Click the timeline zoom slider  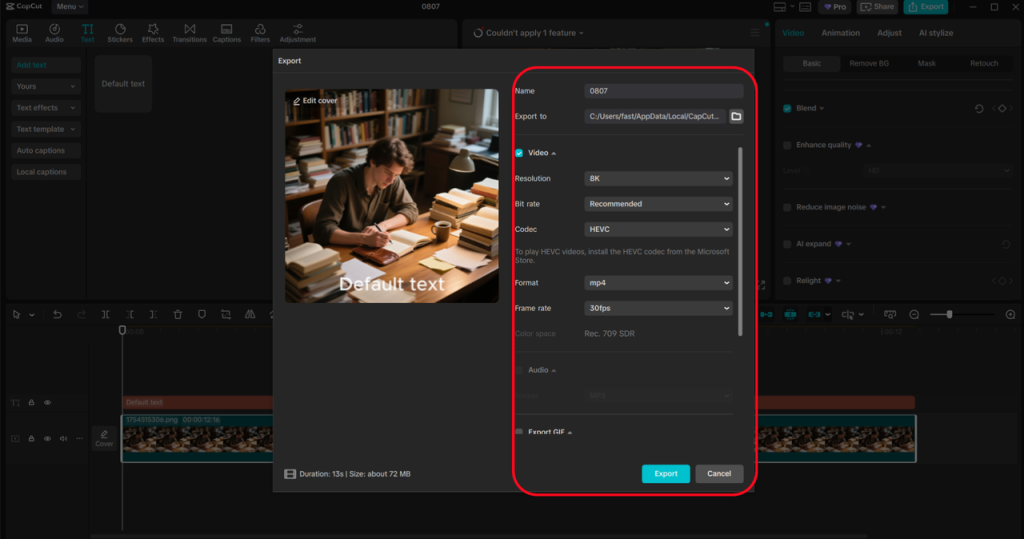(949, 314)
